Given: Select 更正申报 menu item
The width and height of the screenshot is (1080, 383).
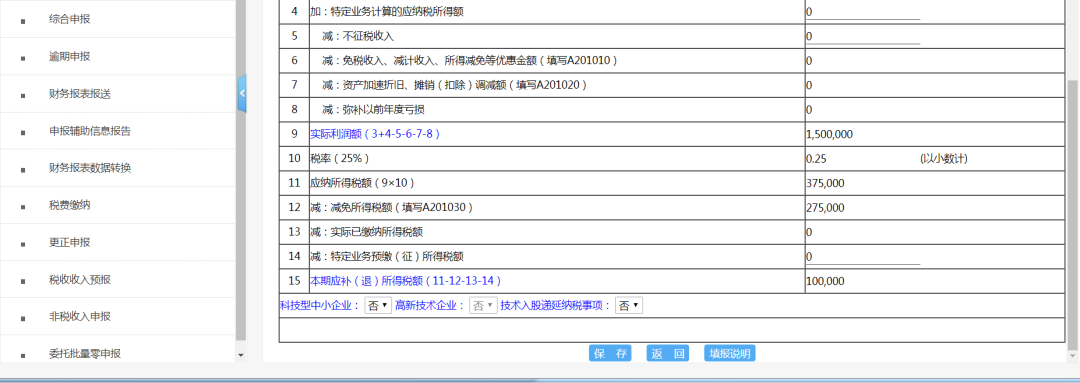Looking at the screenshot, I should click(70, 242).
